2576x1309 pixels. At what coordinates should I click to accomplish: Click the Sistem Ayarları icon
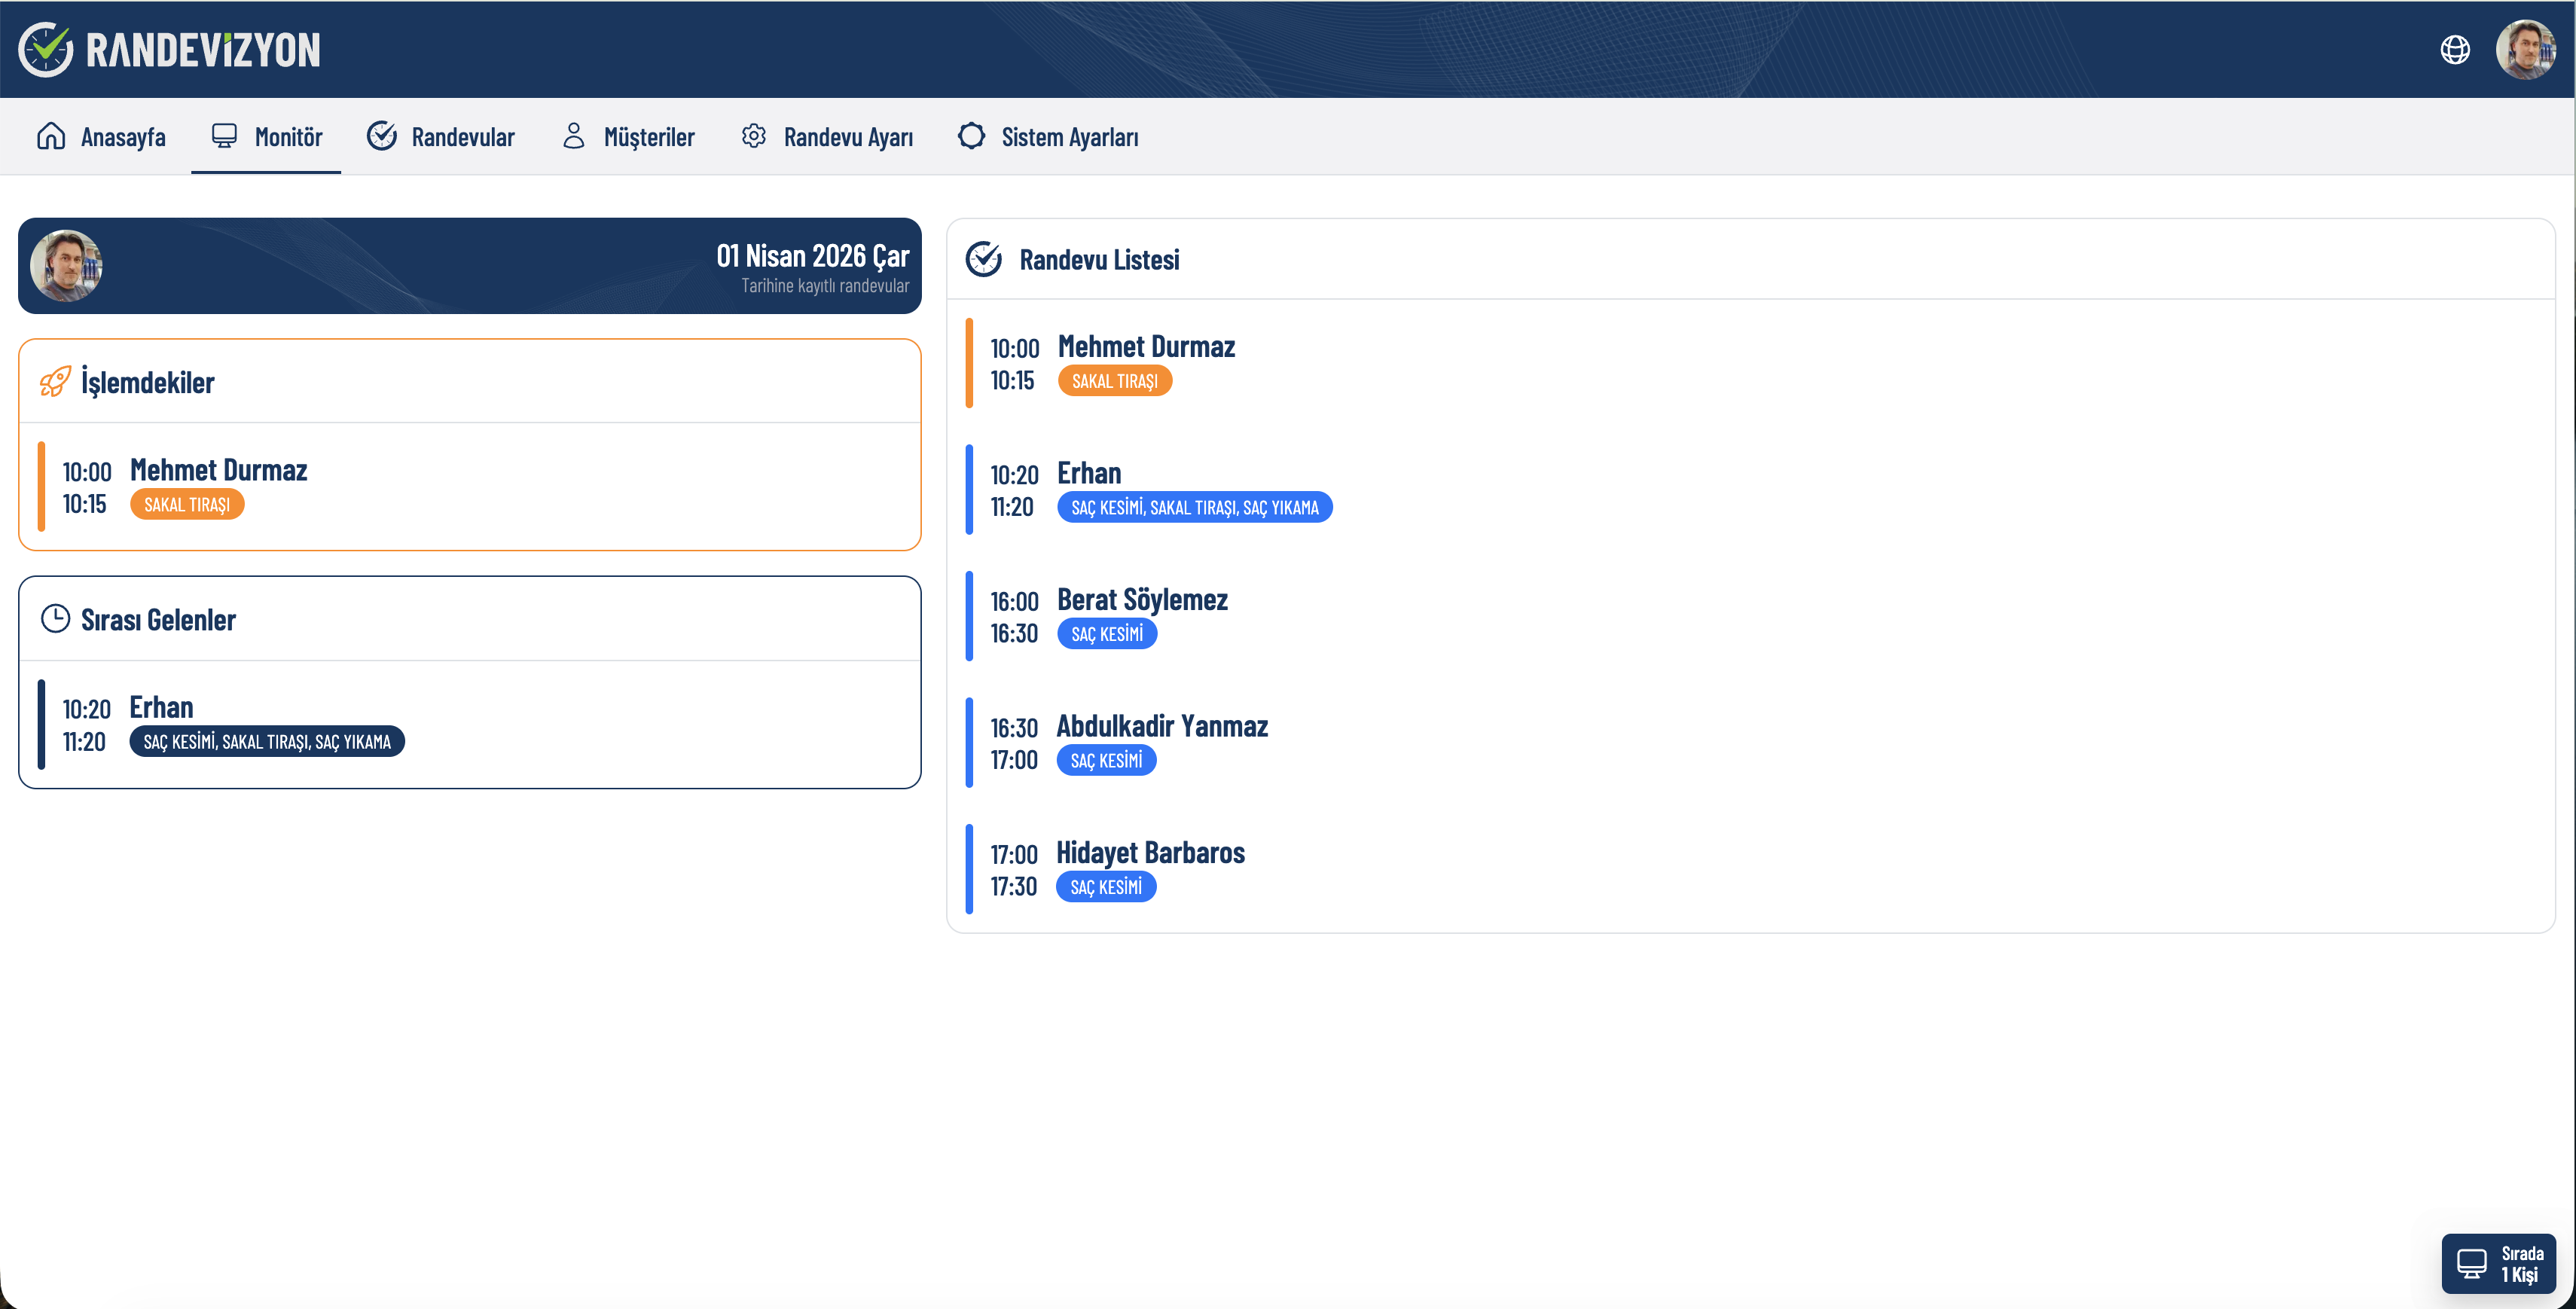971,136
